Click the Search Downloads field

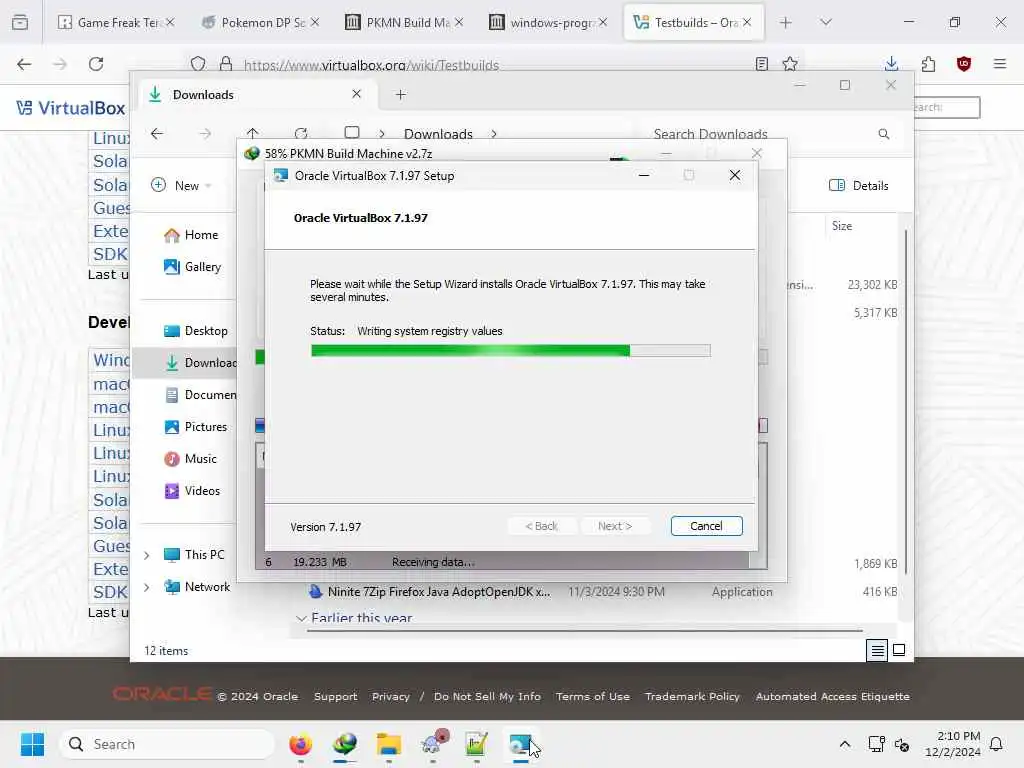coord(771,134)
